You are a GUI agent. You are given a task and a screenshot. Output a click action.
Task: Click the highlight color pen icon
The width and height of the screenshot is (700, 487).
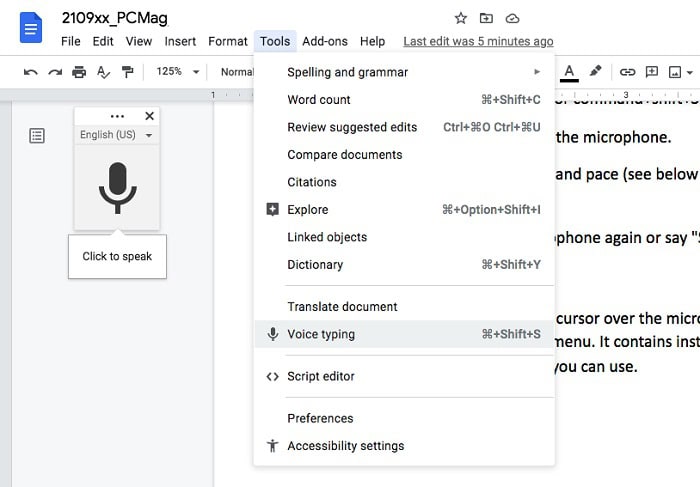coord(596,72)
